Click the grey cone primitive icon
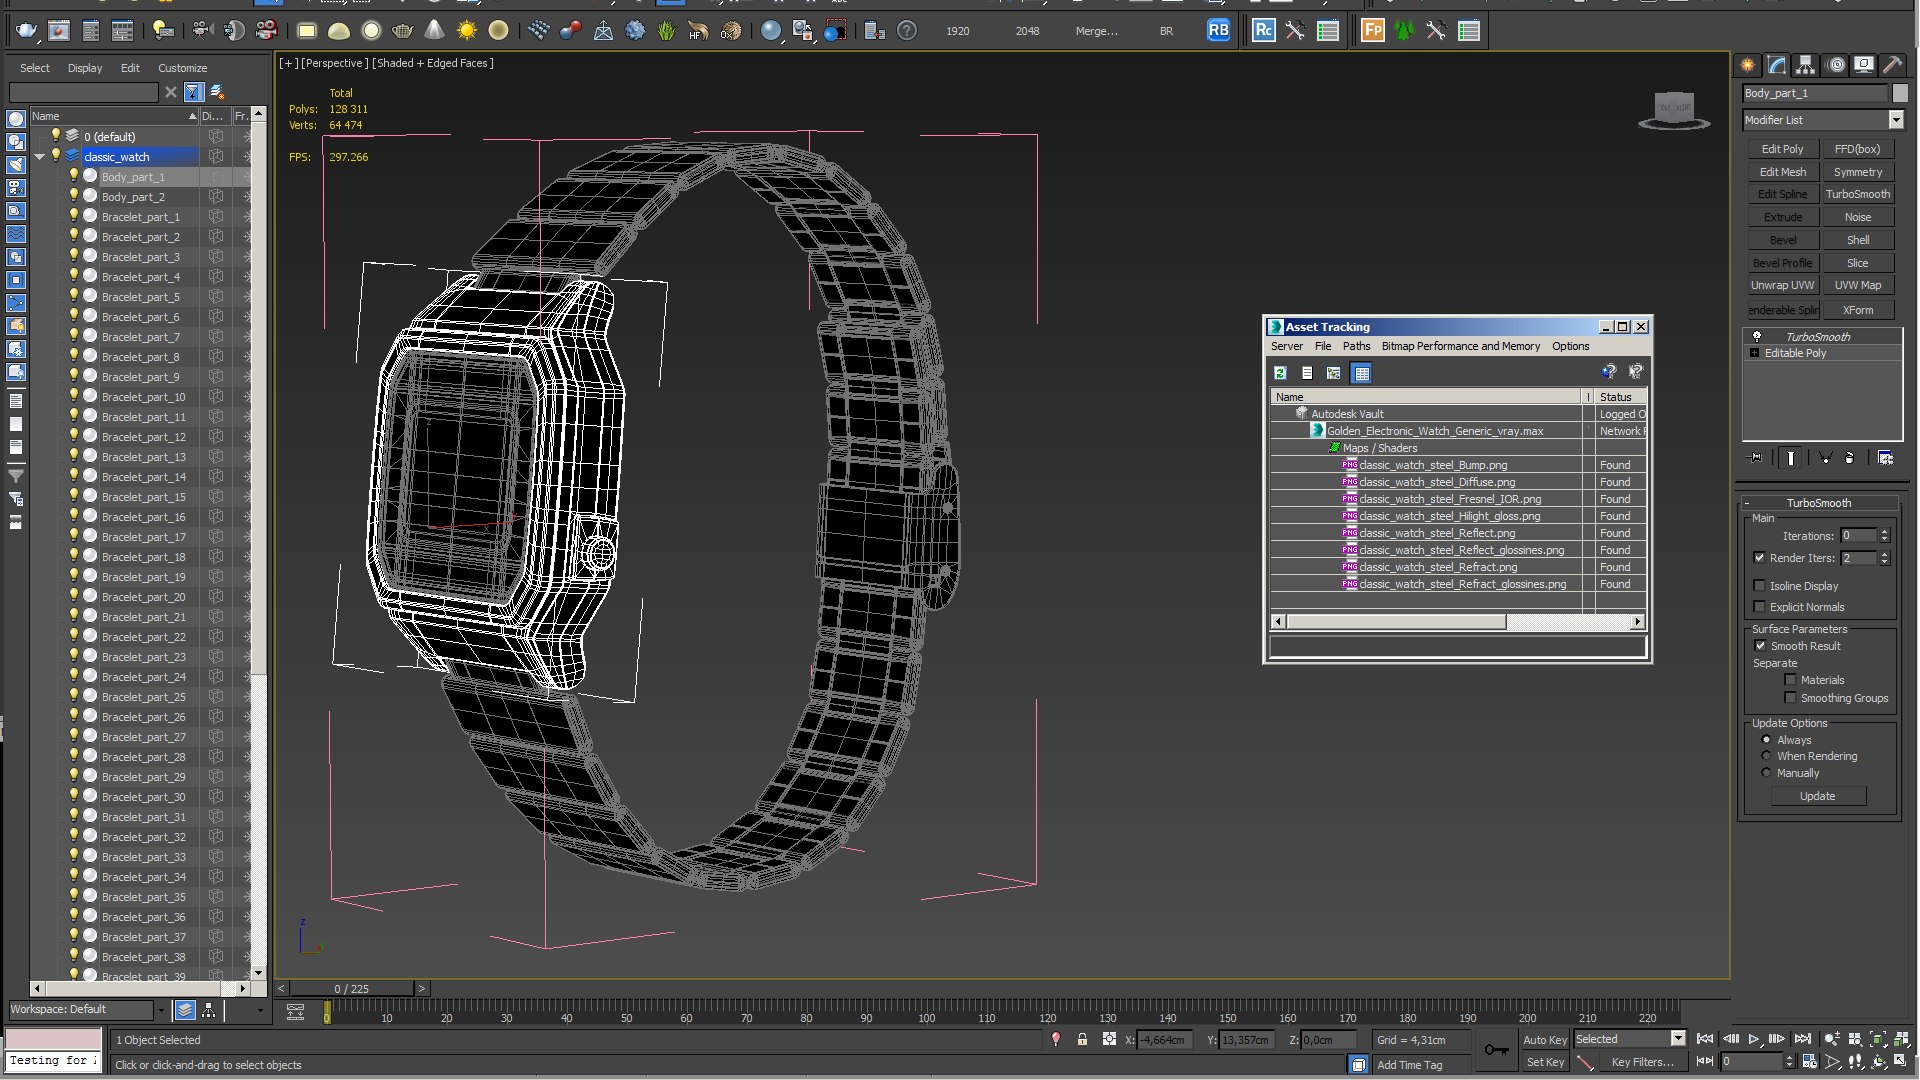 tap(434, 31)
